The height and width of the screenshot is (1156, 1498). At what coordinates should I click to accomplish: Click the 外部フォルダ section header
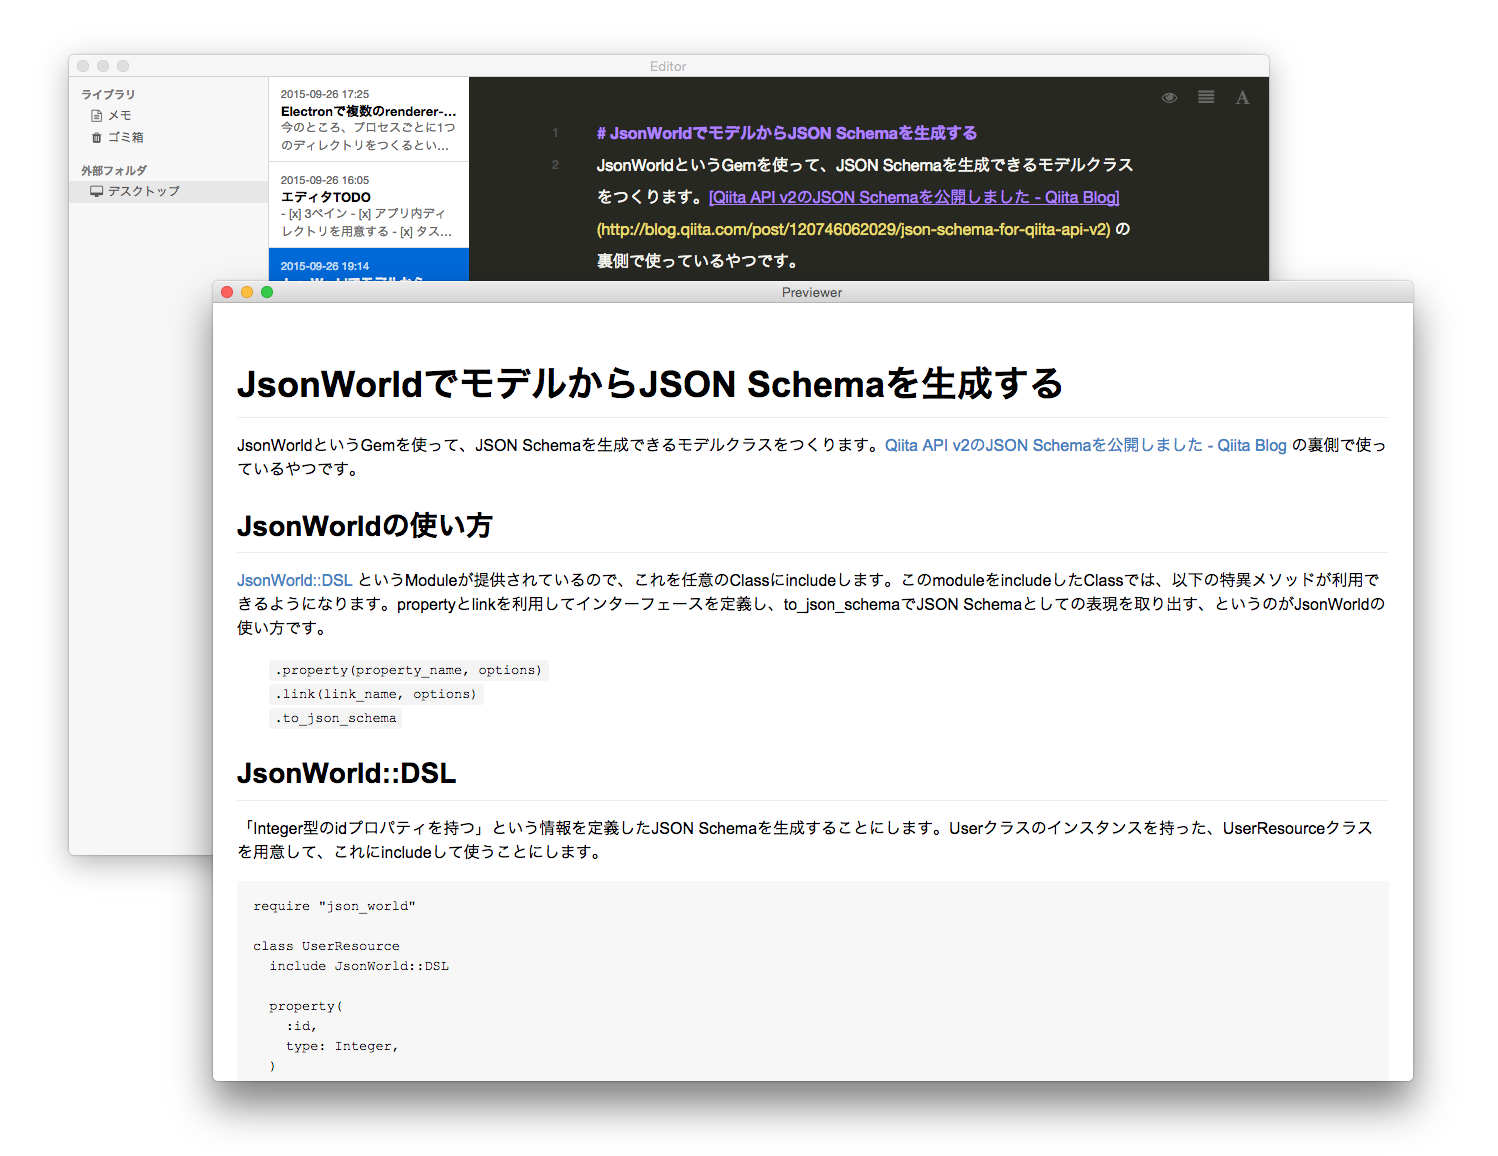(114, 170)
